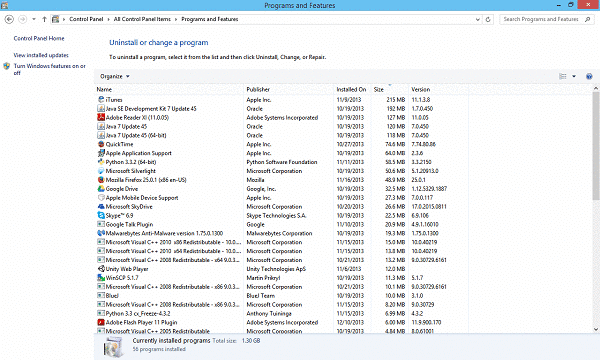Screen dimensions: 600x360
Task: Go up one level with up arrow
Action: click(44, 19)
